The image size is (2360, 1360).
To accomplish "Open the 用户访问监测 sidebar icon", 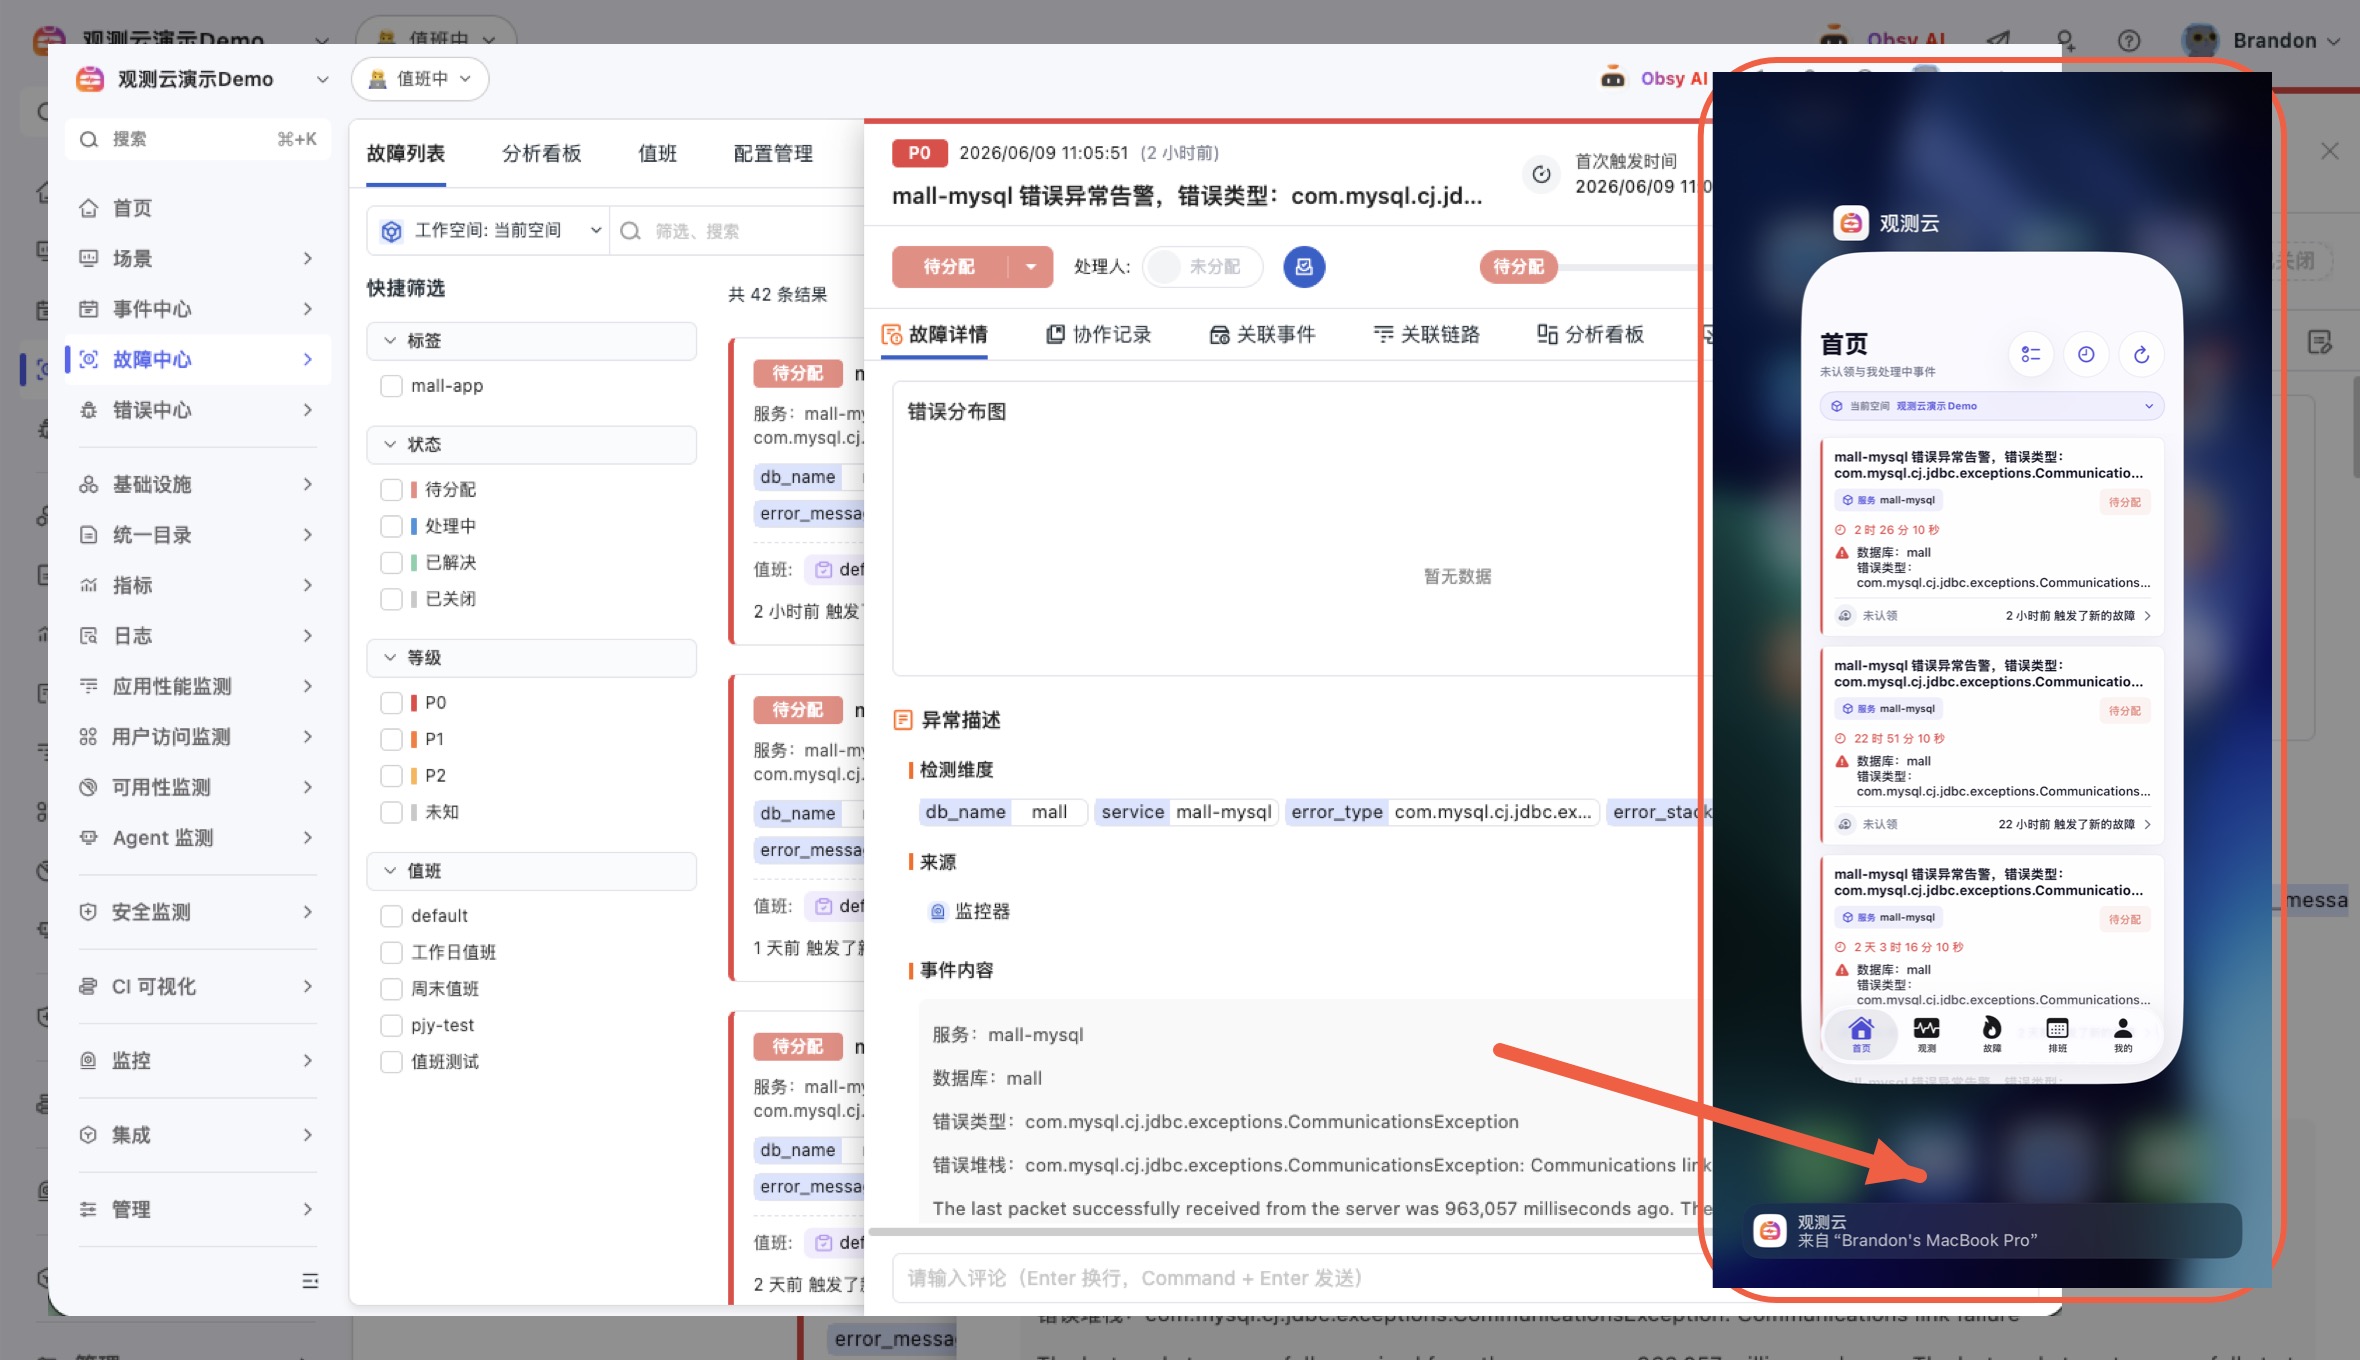I will [89, 737].
